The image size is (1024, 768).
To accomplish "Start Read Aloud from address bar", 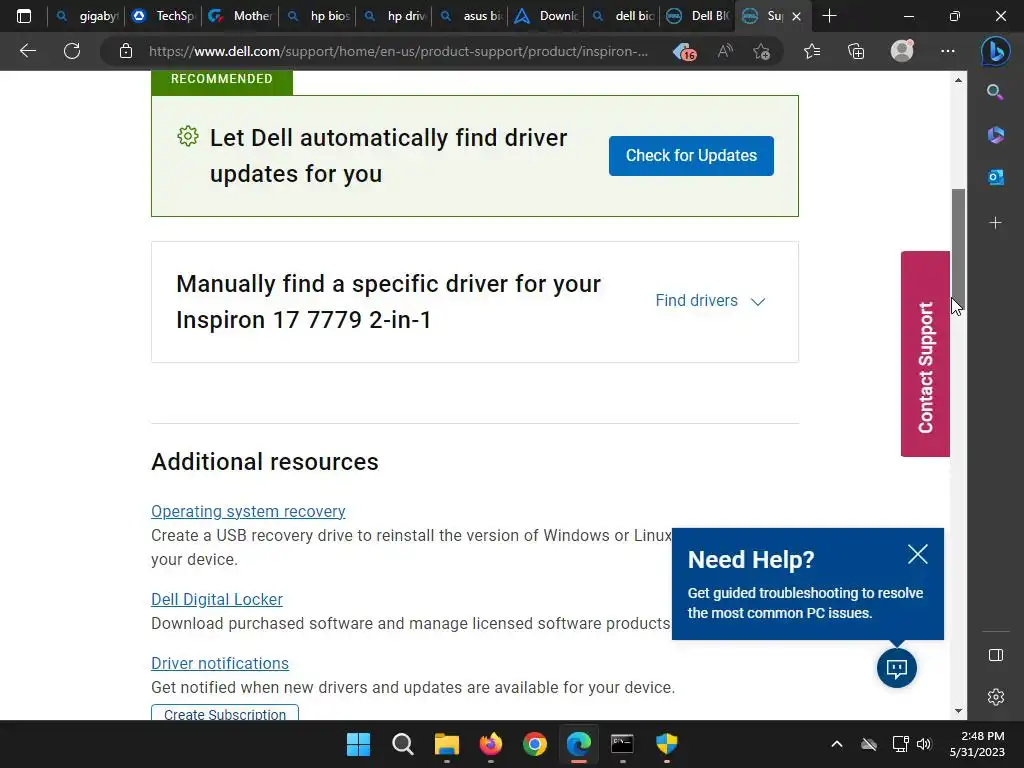I will 725,51.
